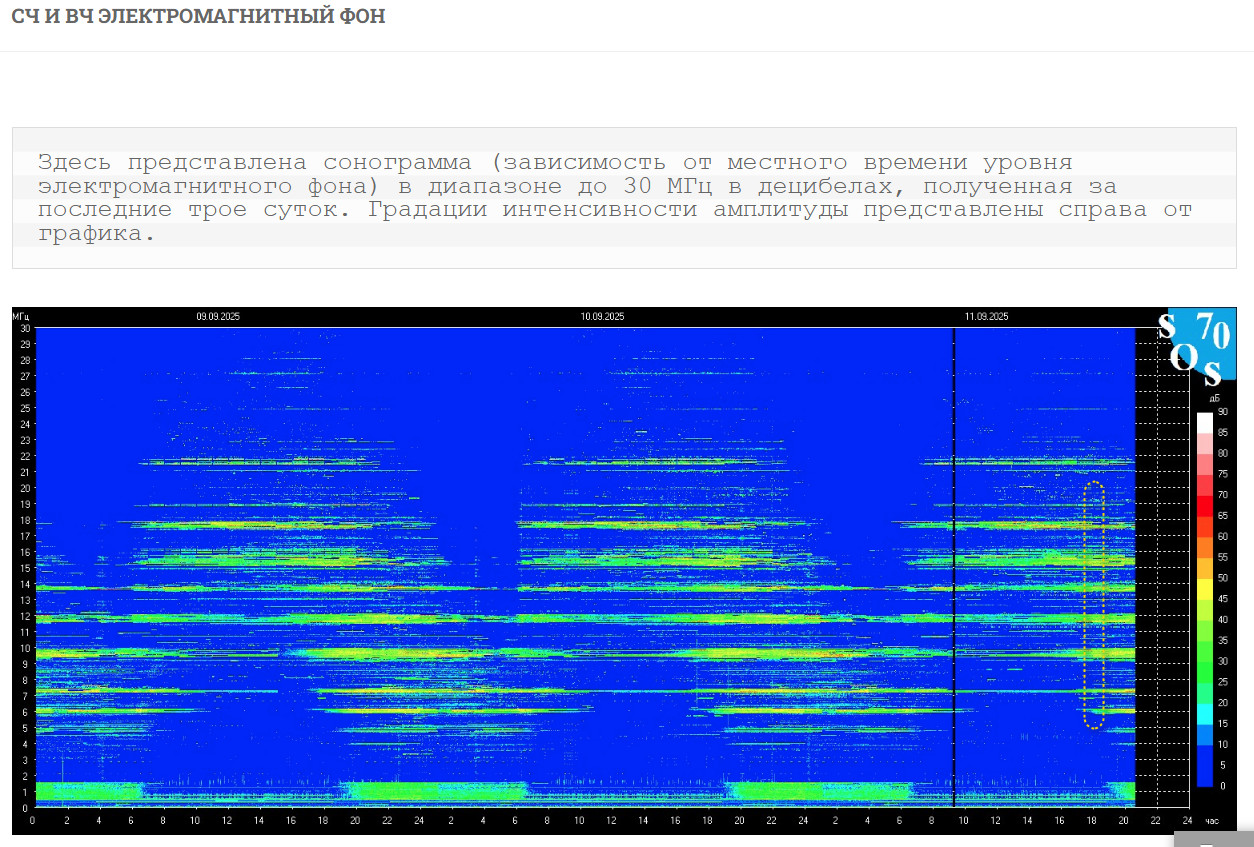
Task: Click the page heading about electromagnetic background
Action: click(x=198, y=17)
